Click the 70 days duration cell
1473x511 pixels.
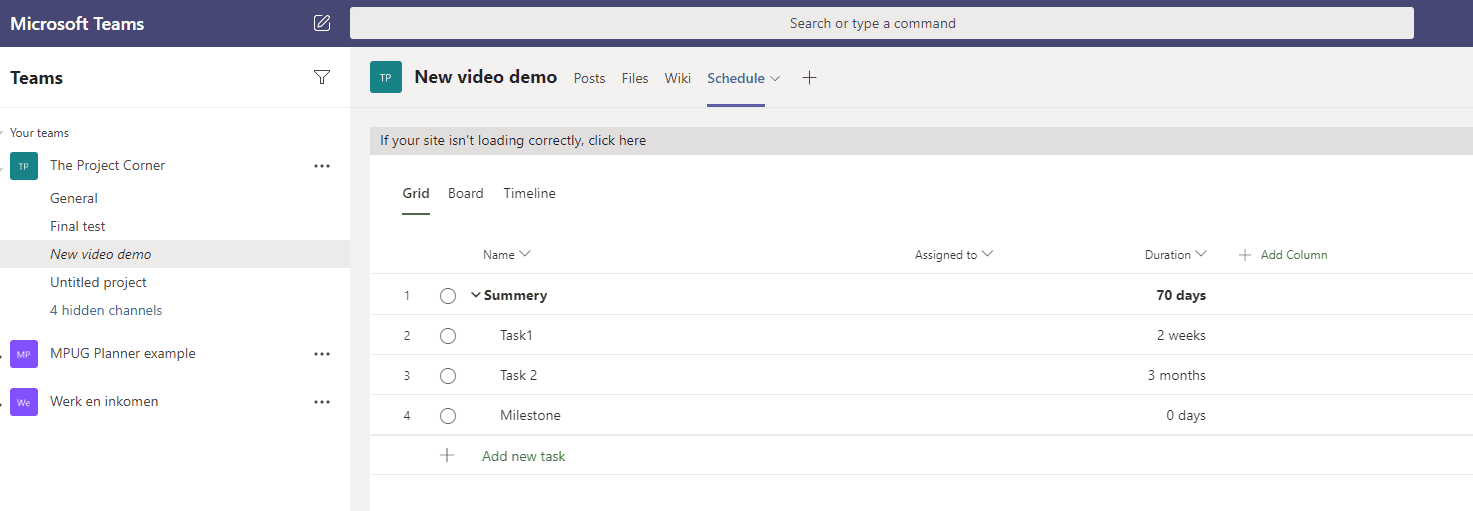coord(1181,295)
